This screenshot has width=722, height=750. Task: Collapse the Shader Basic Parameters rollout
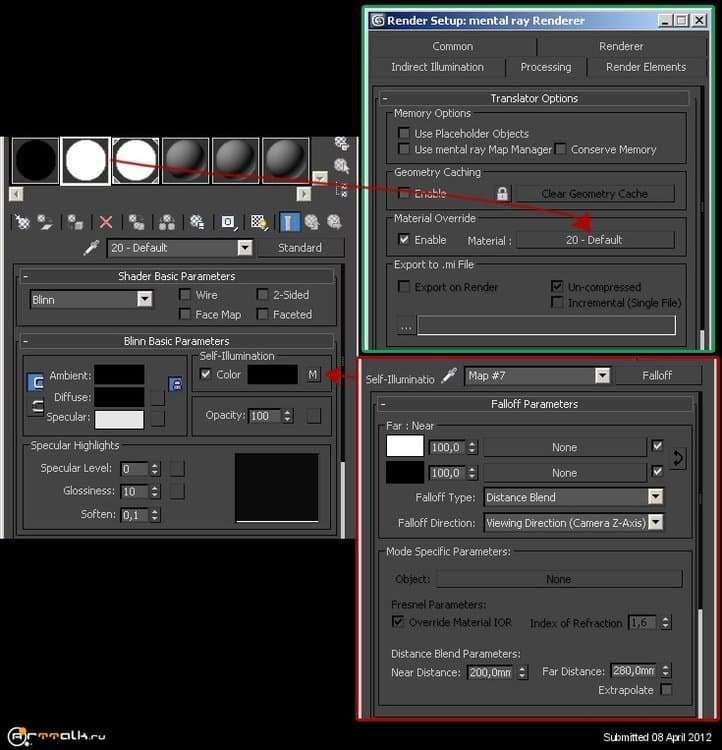(177, 276)
